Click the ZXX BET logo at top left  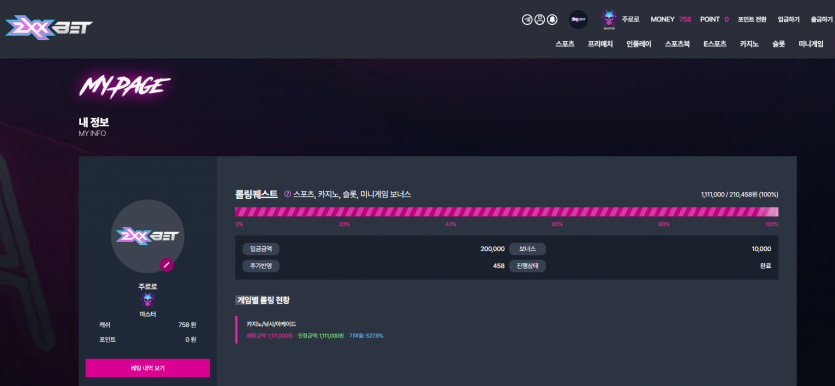click(49, 27)
